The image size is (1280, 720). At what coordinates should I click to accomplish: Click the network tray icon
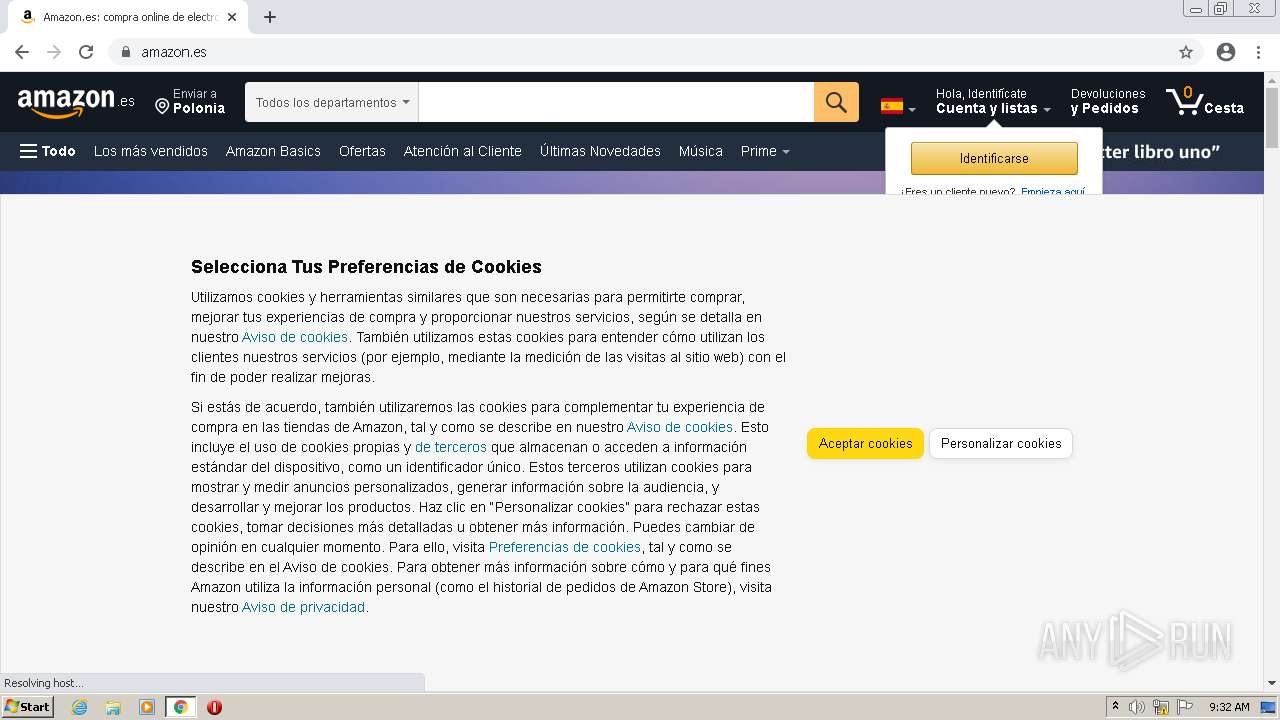[1161, 707]
